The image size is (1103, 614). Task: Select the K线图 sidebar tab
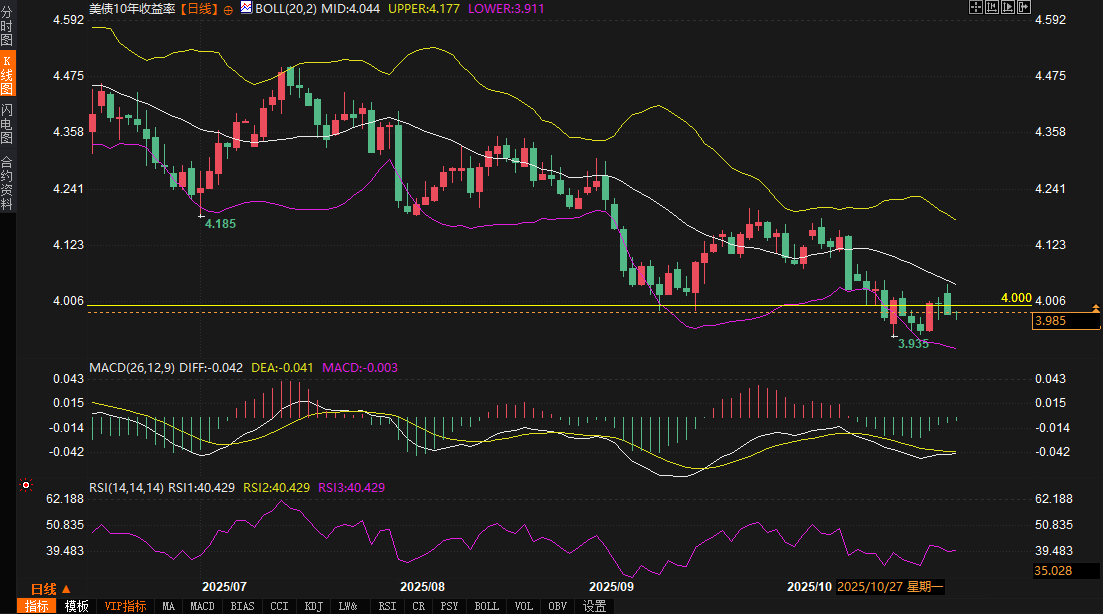click(7, 73)
